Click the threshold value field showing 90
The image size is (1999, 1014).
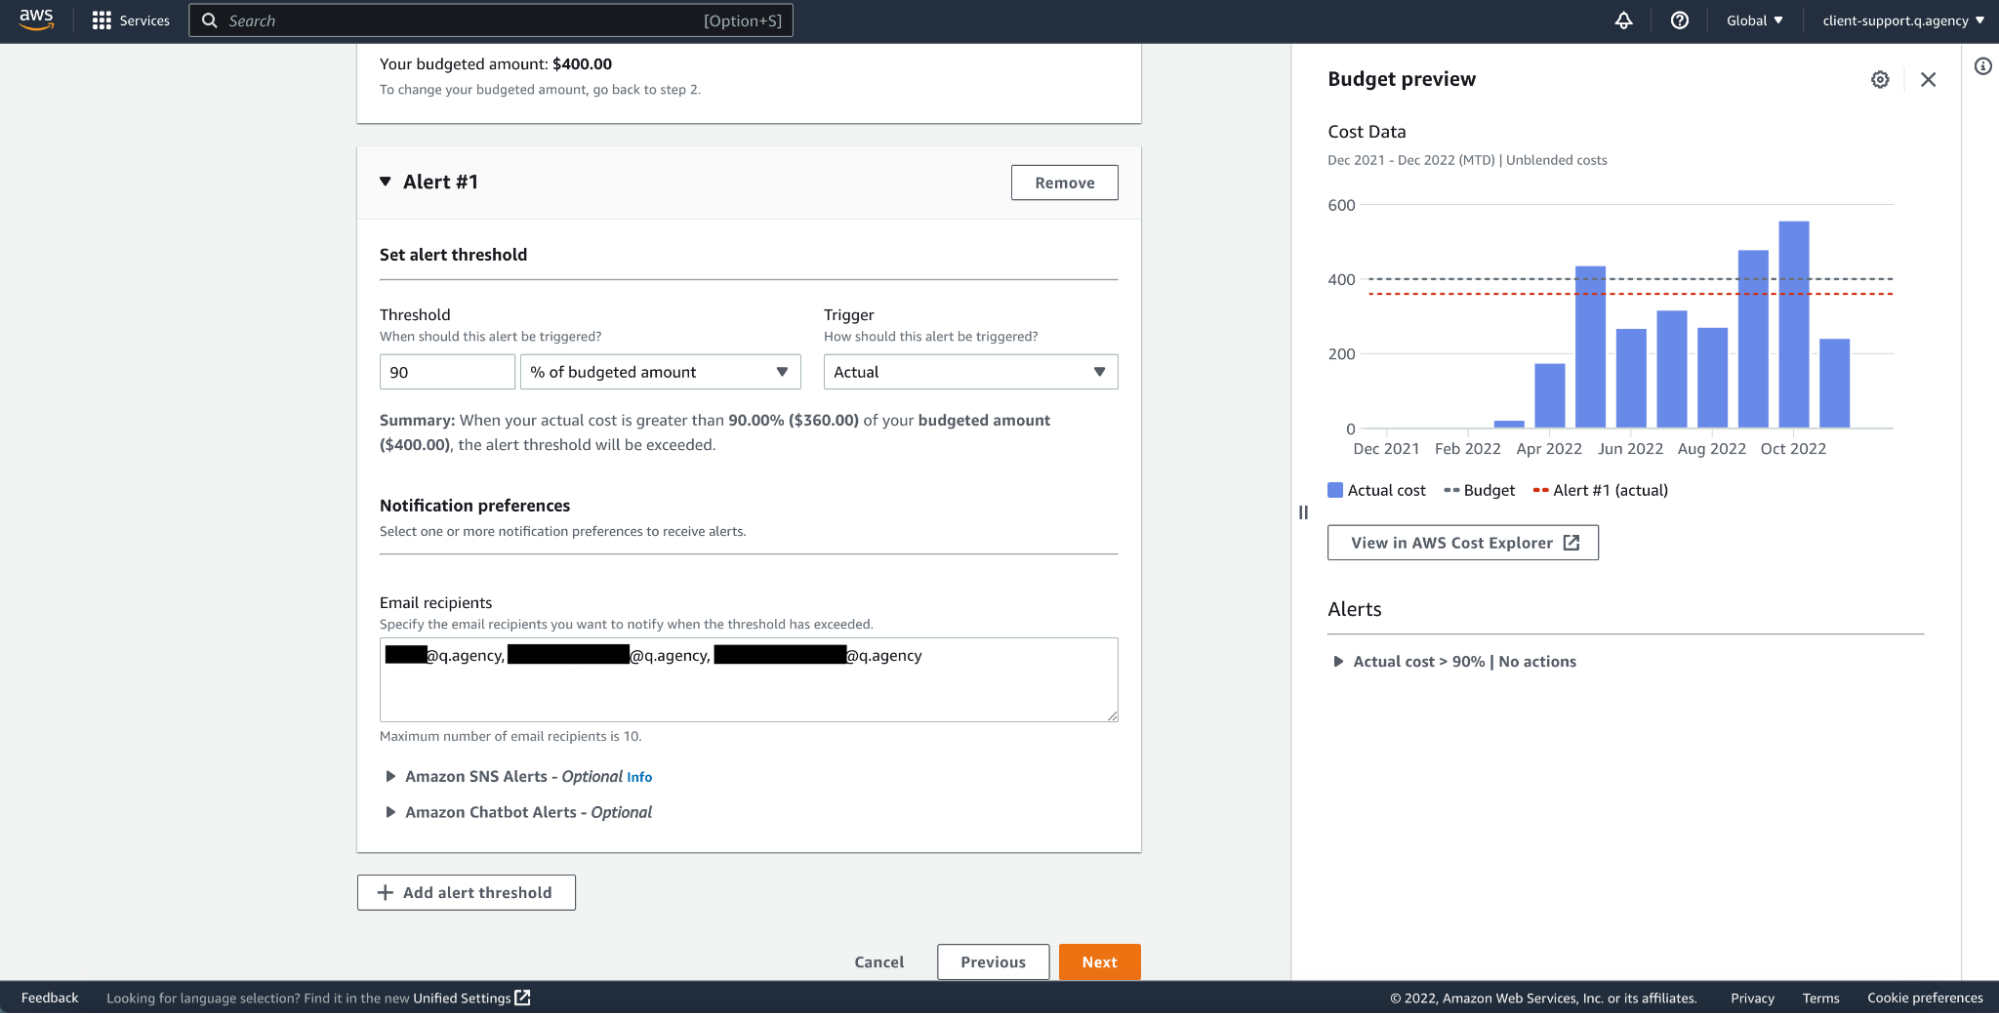click(447, 372)
